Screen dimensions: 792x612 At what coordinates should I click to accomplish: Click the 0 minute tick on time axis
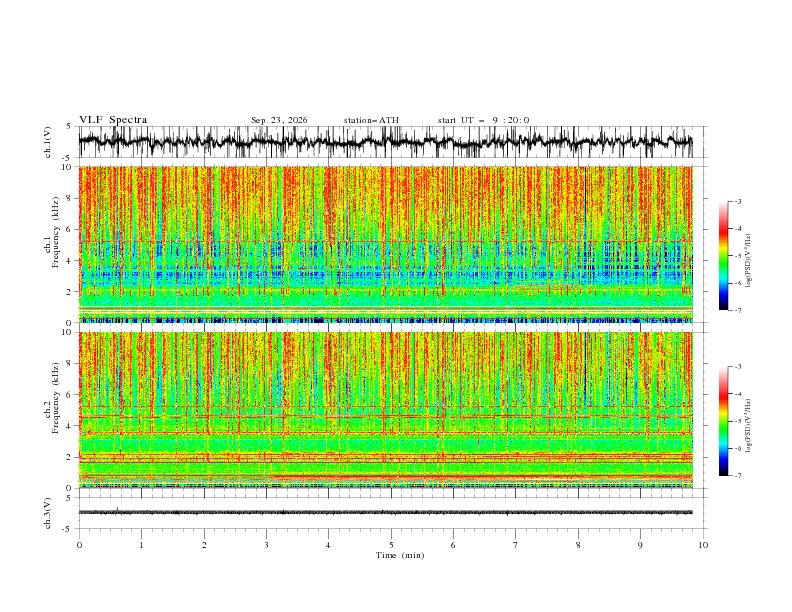79,545
